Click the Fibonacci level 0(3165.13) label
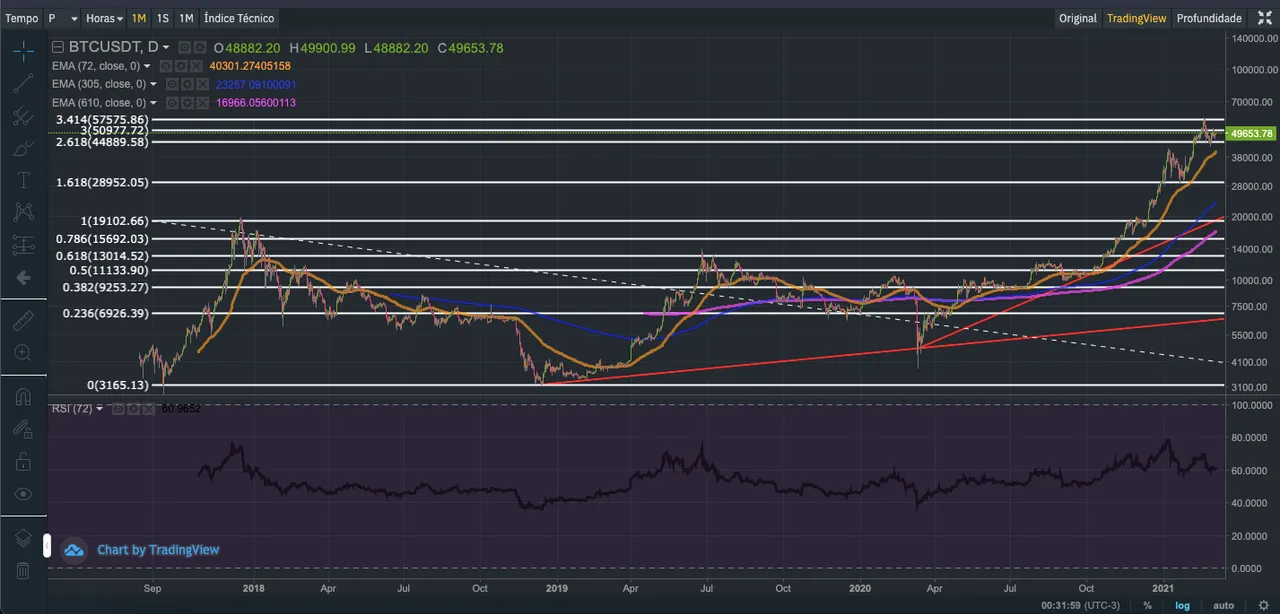 click(117, 385)
